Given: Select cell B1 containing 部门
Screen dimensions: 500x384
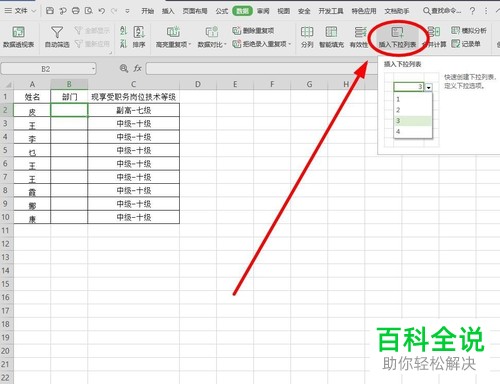Looking at the screenshot, I should click(69, 97).
